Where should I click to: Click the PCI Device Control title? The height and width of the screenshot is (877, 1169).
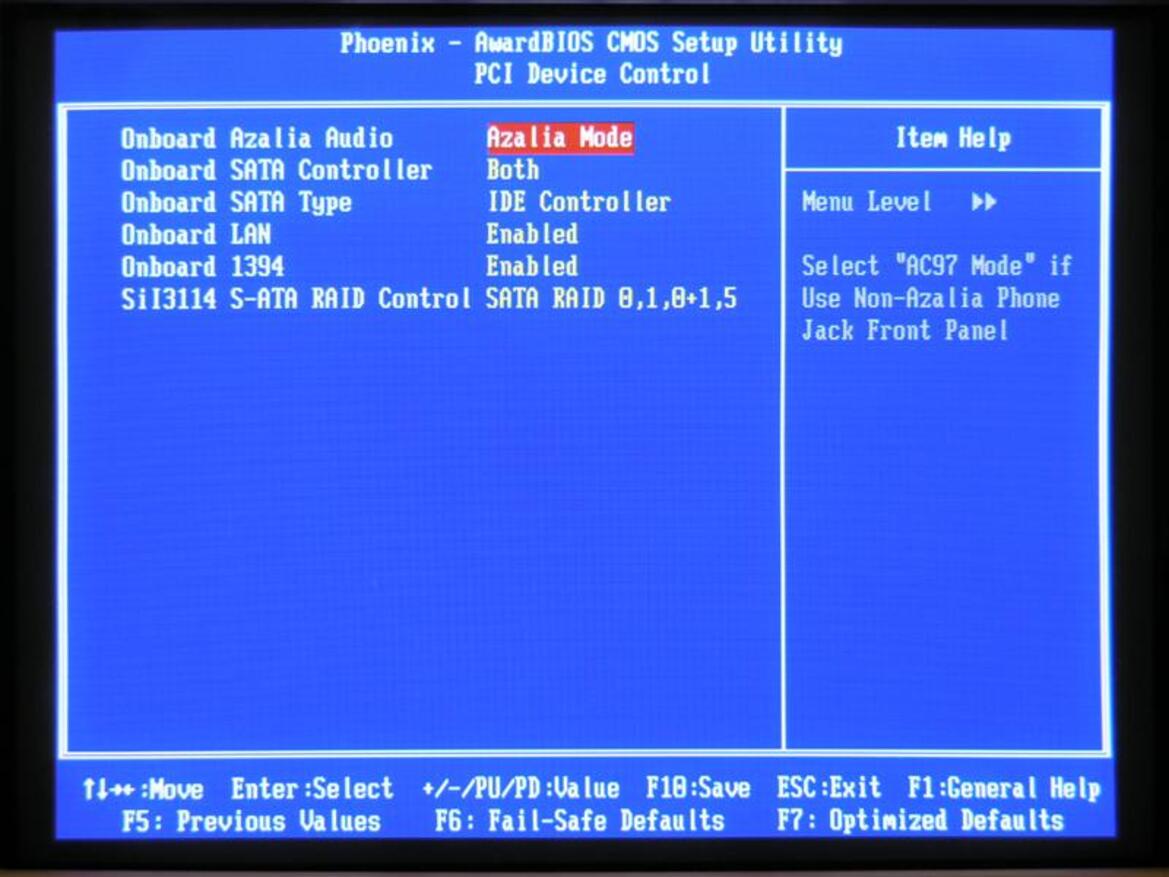pyautogui.click(x=592, y=74)
